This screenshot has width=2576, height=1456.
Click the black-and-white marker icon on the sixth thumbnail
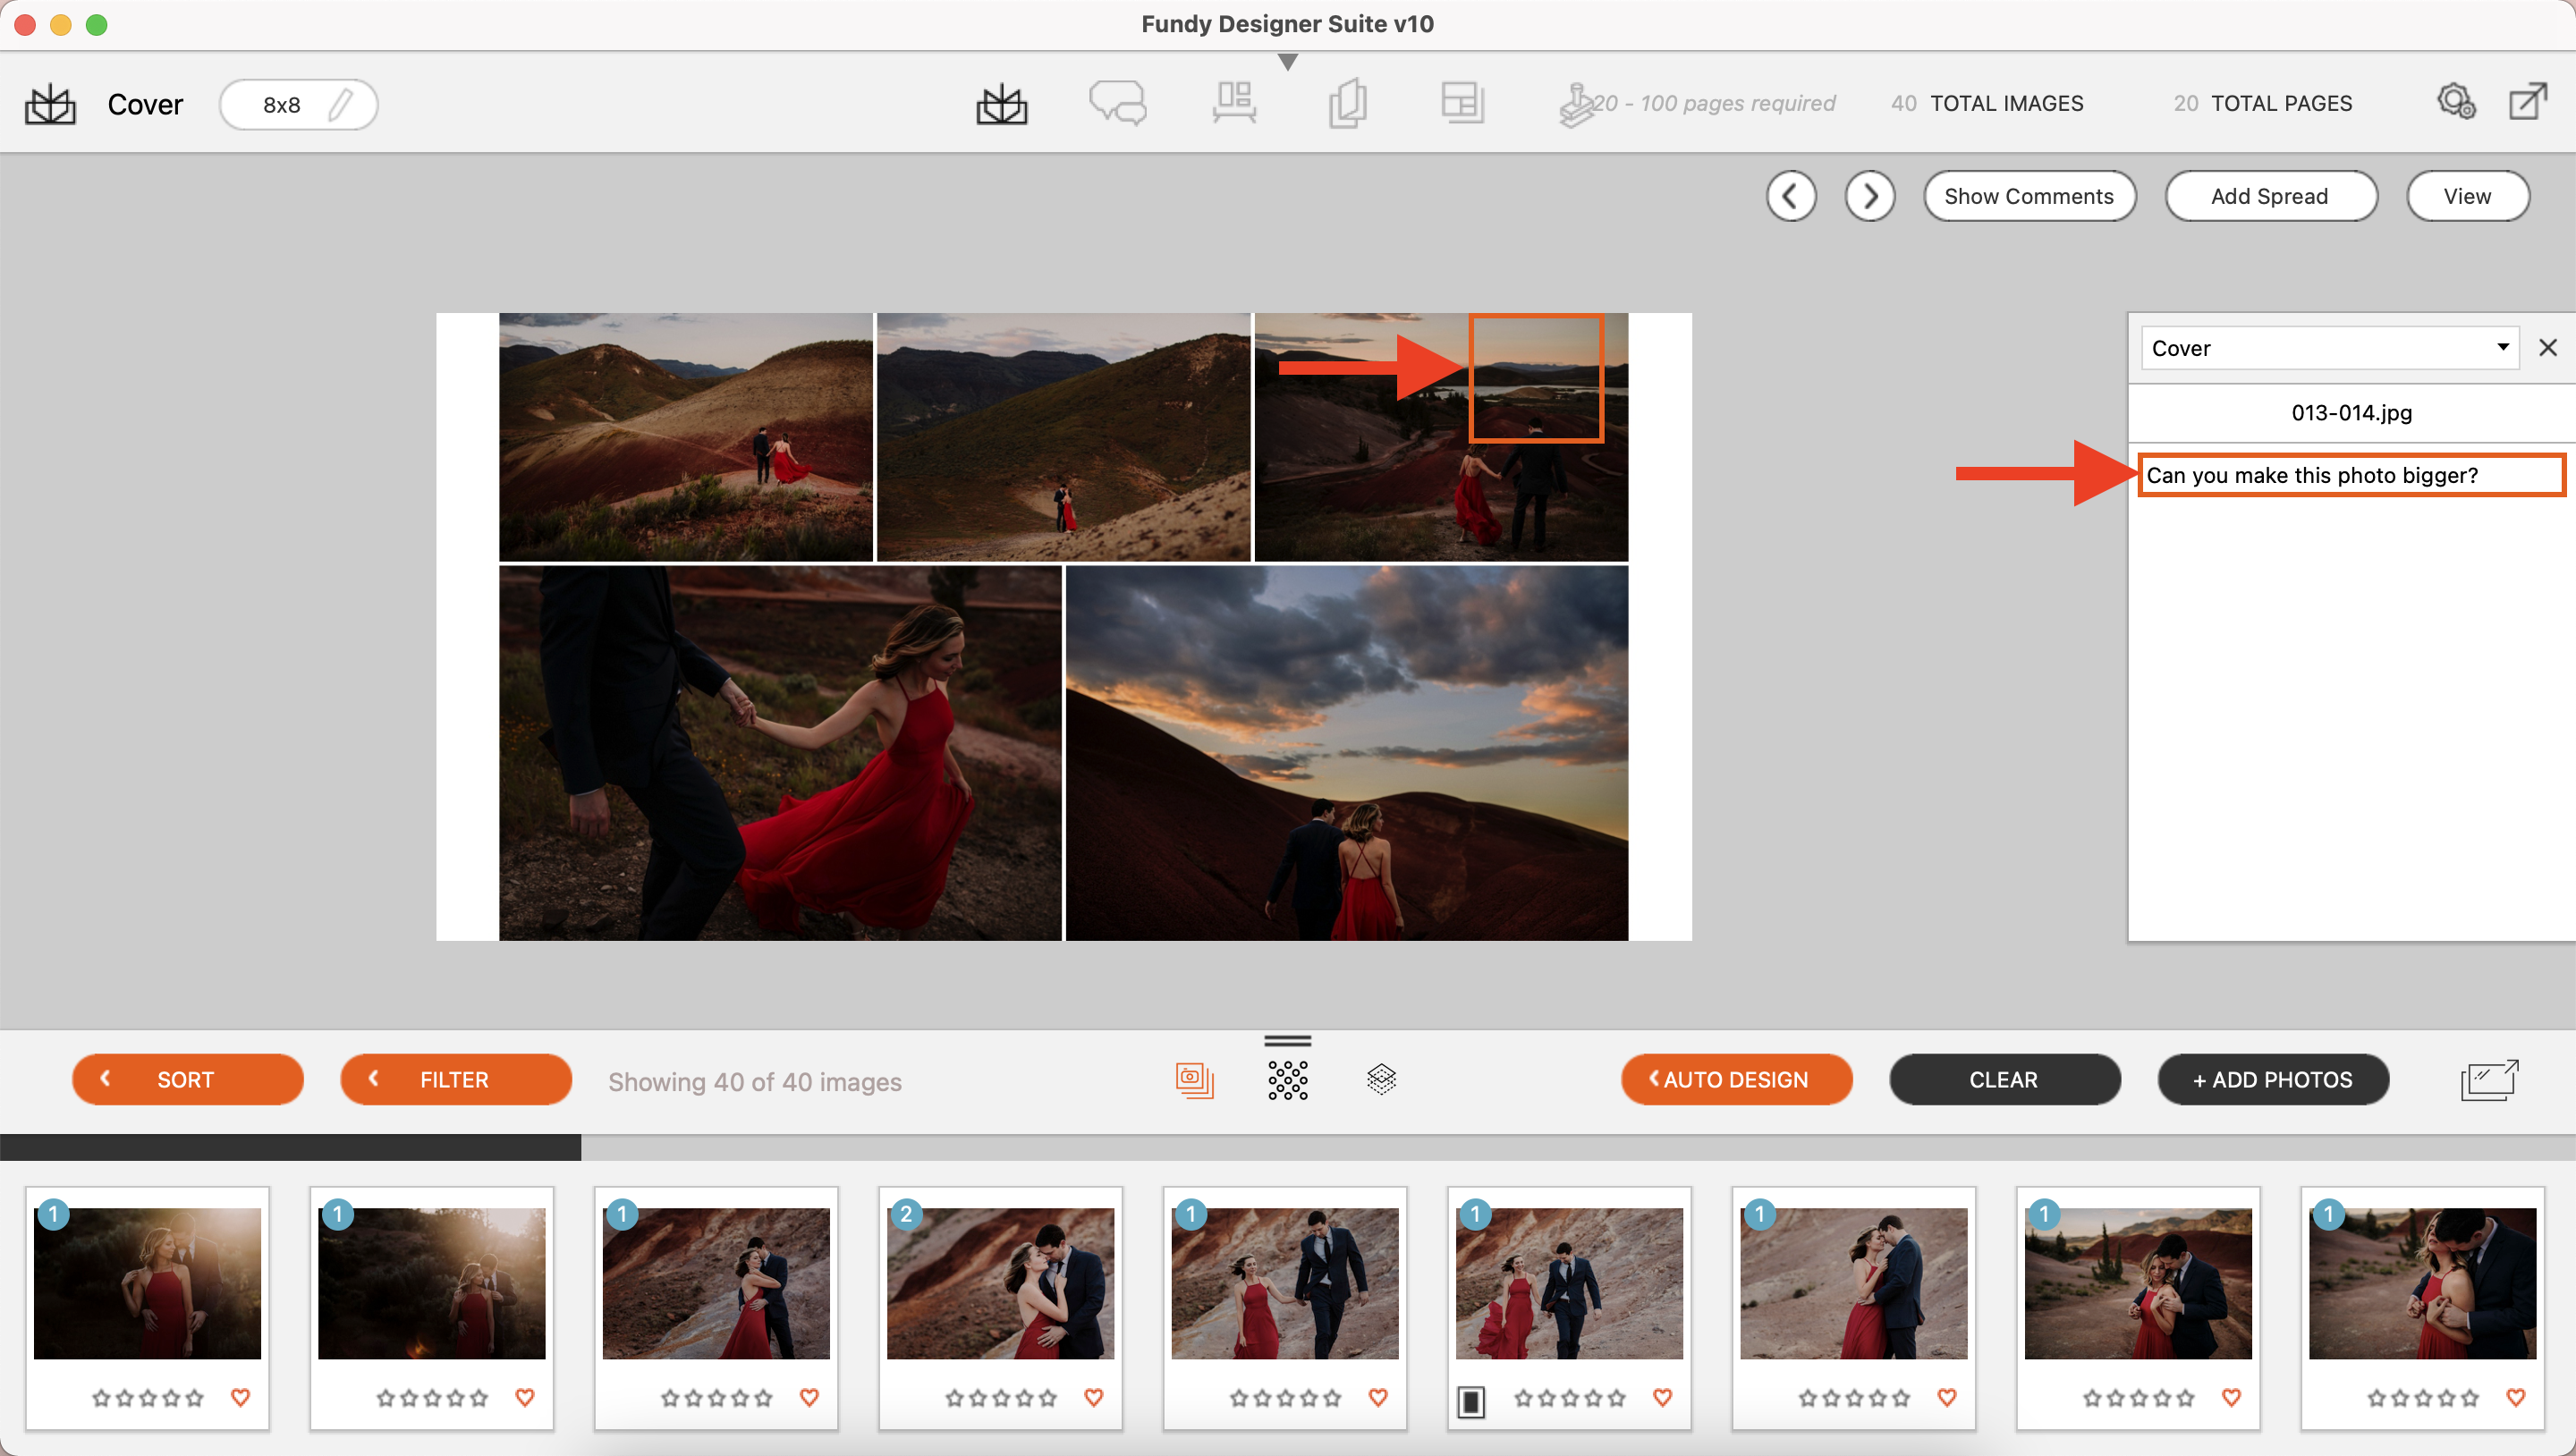[1471, 1402]
